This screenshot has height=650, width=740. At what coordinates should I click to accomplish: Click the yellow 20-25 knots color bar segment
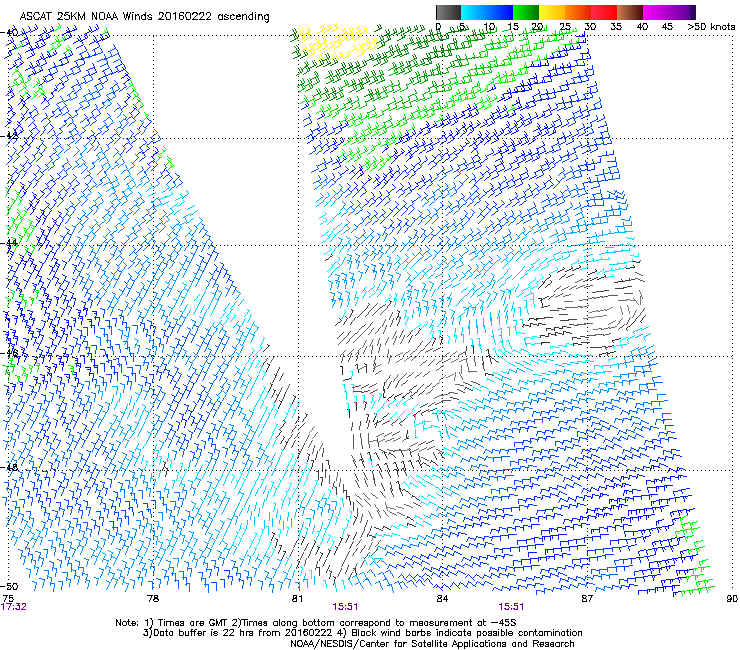point(552,12)
